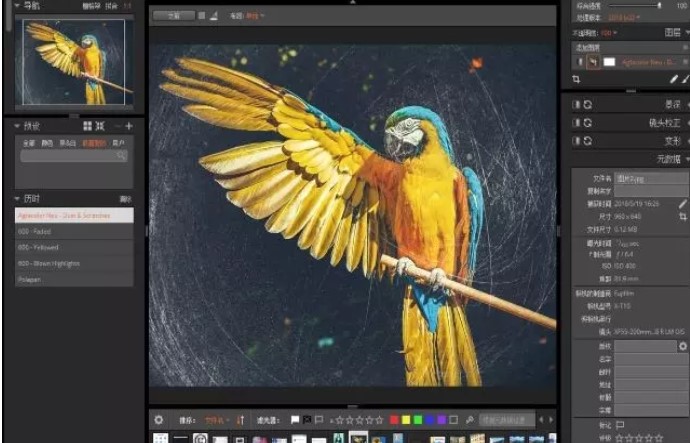Click the 主窗 button above the image
The image size is (690, 443).
(x=174, y=16)
